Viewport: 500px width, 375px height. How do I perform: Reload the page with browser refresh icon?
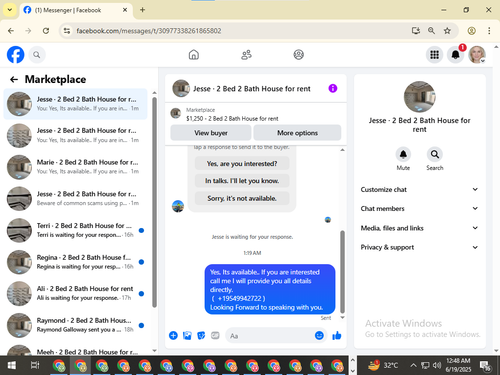[x=46, y=31]
